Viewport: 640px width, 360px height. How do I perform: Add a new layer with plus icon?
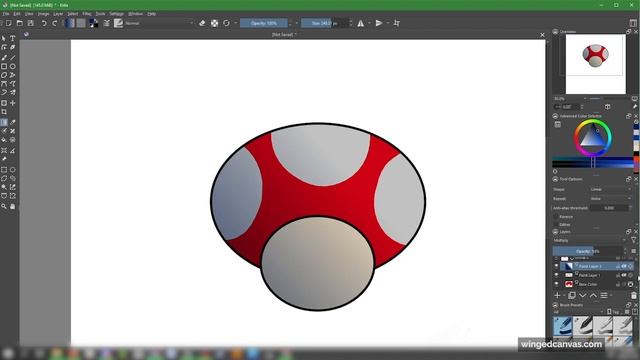point(558,295)
